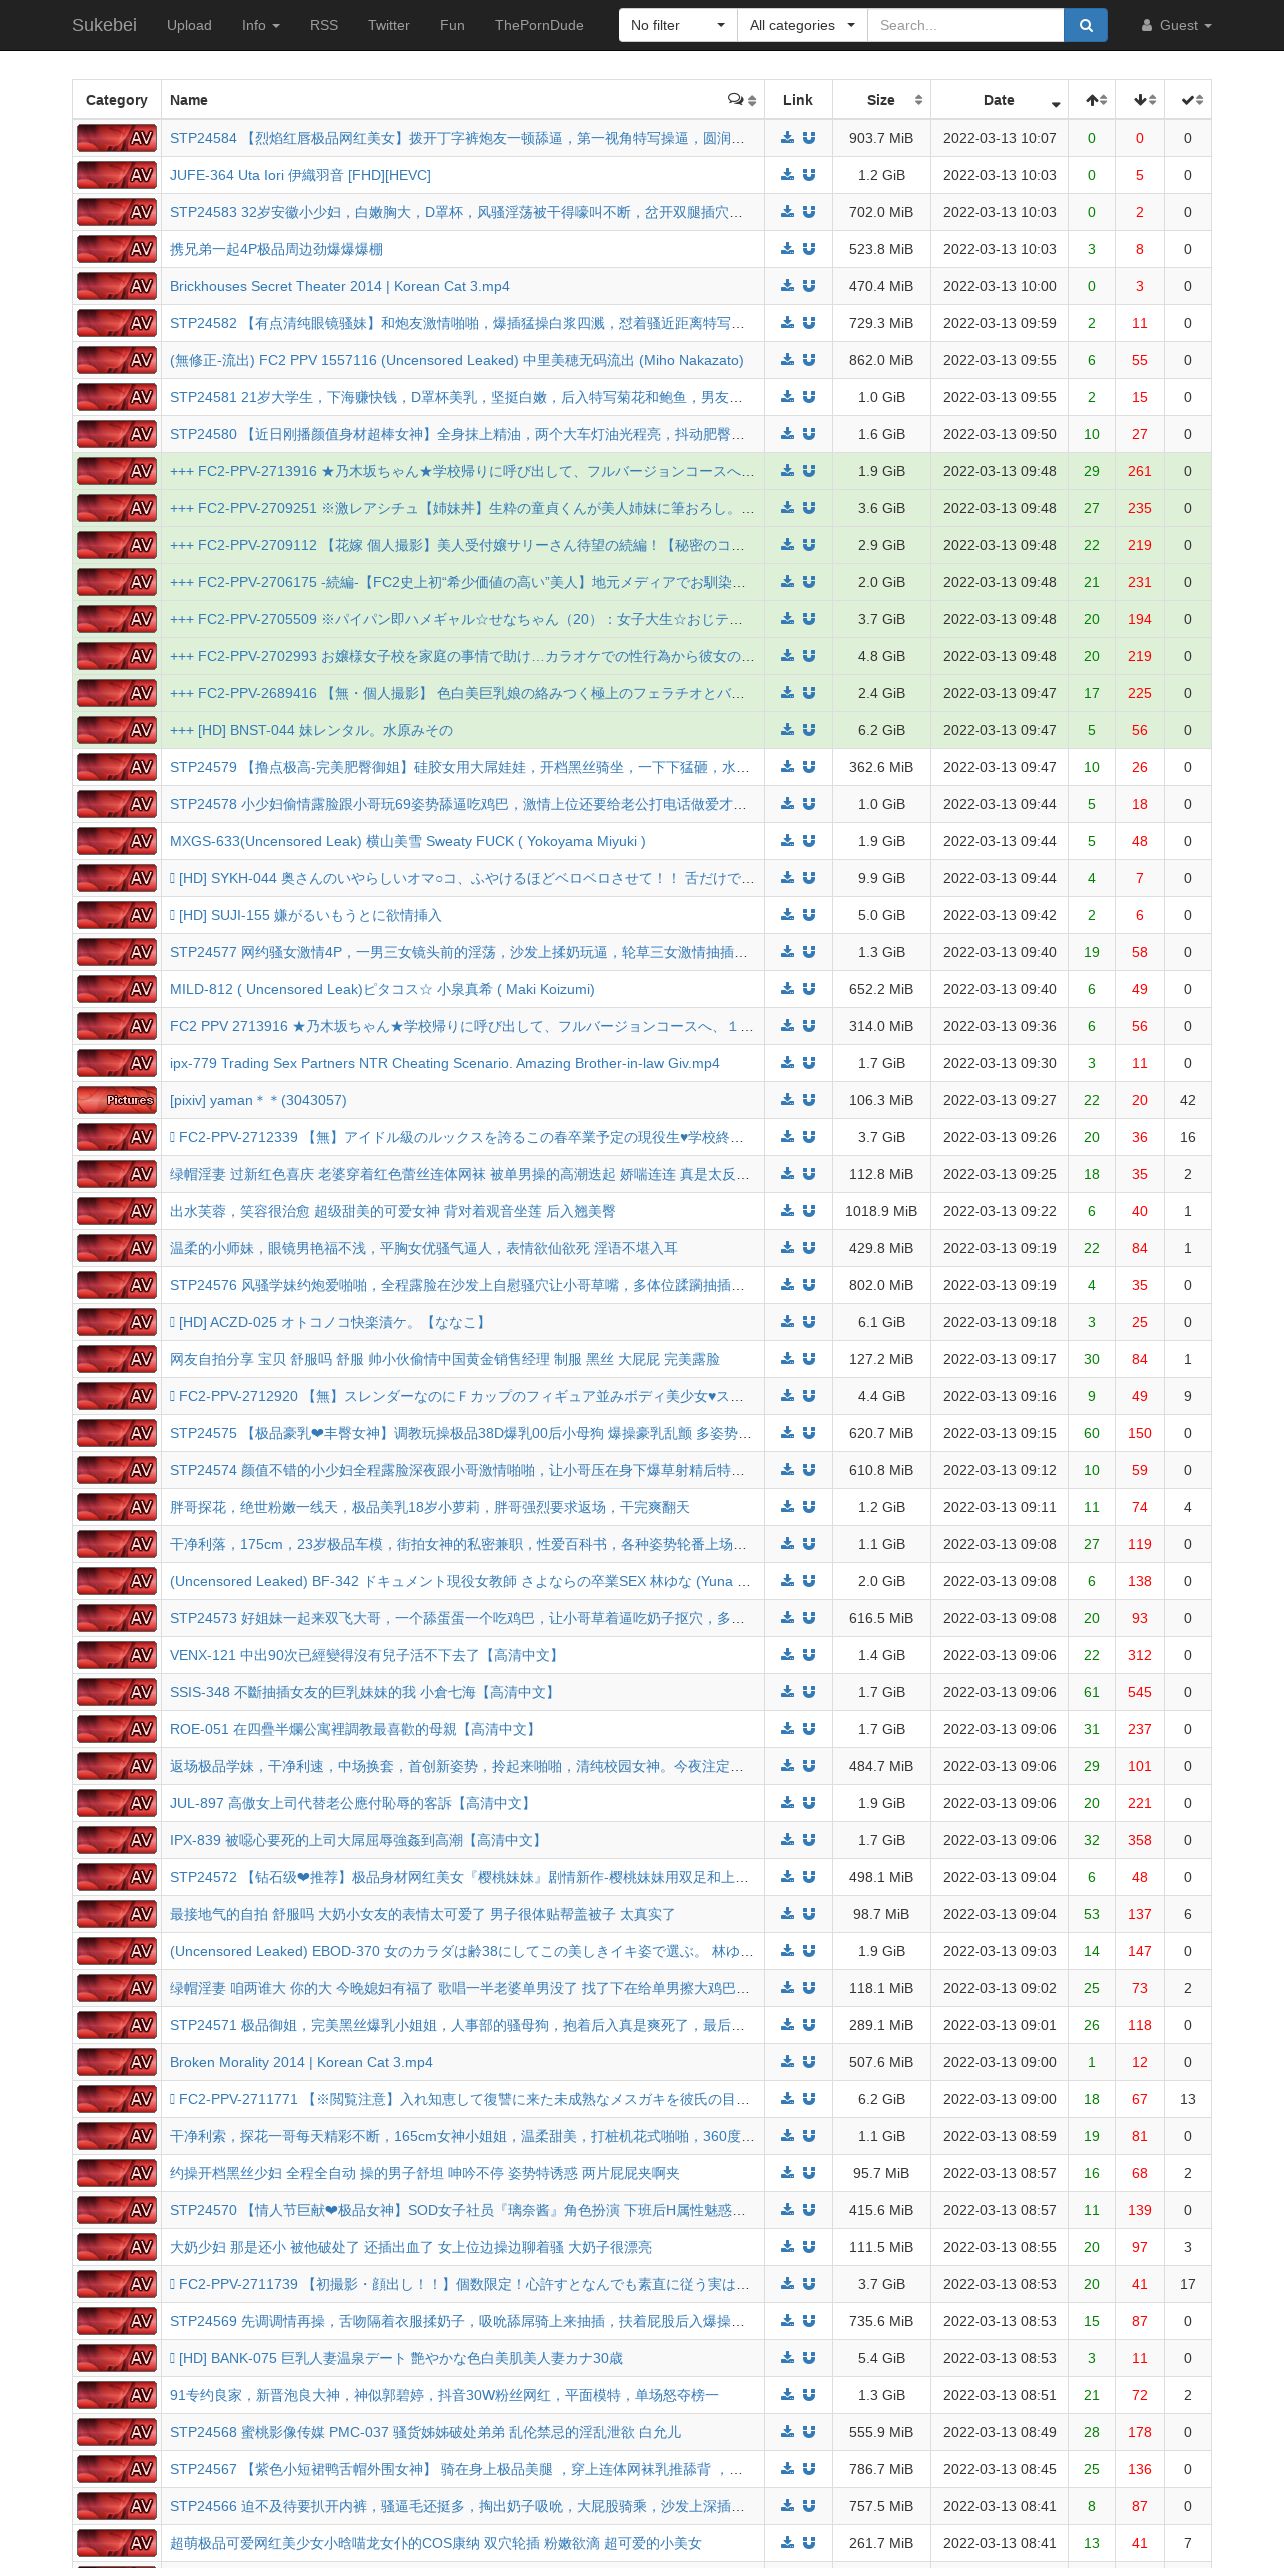
Task: Click size cell "9.9 GiB"
Action: click(881, 878)
